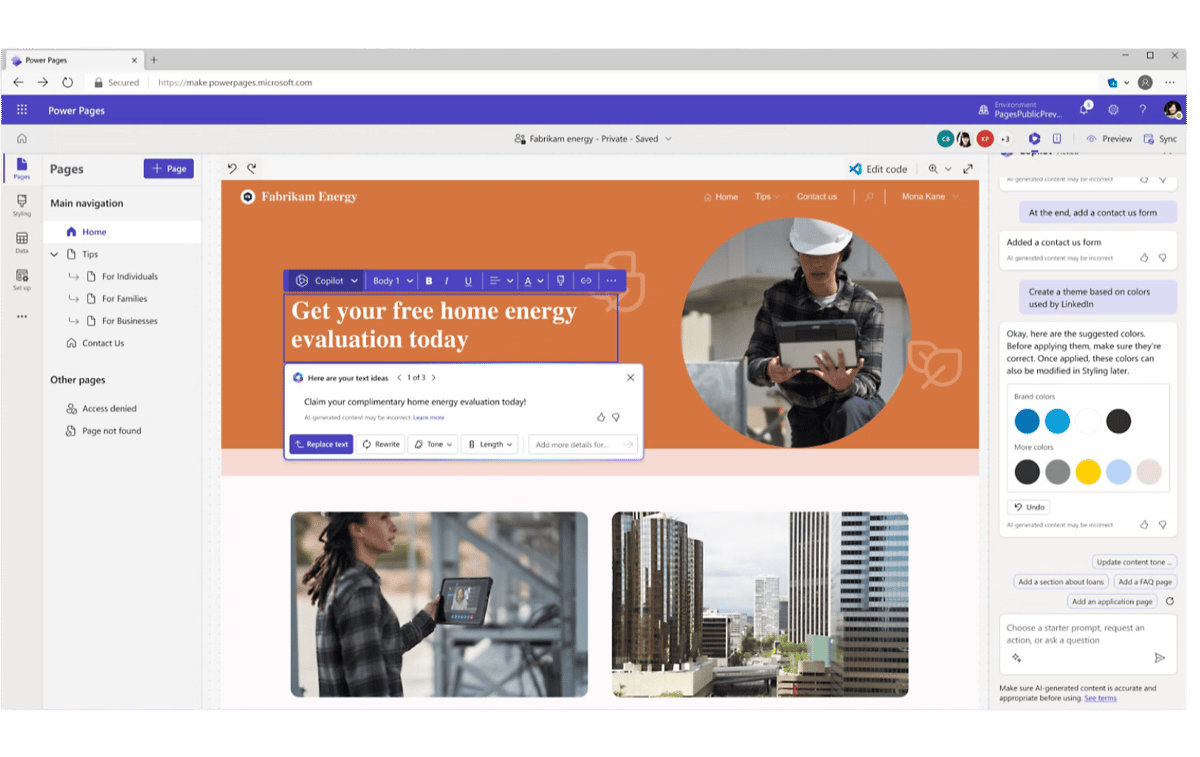
Task: Expand the canvas to full screen
Action: 968,169
